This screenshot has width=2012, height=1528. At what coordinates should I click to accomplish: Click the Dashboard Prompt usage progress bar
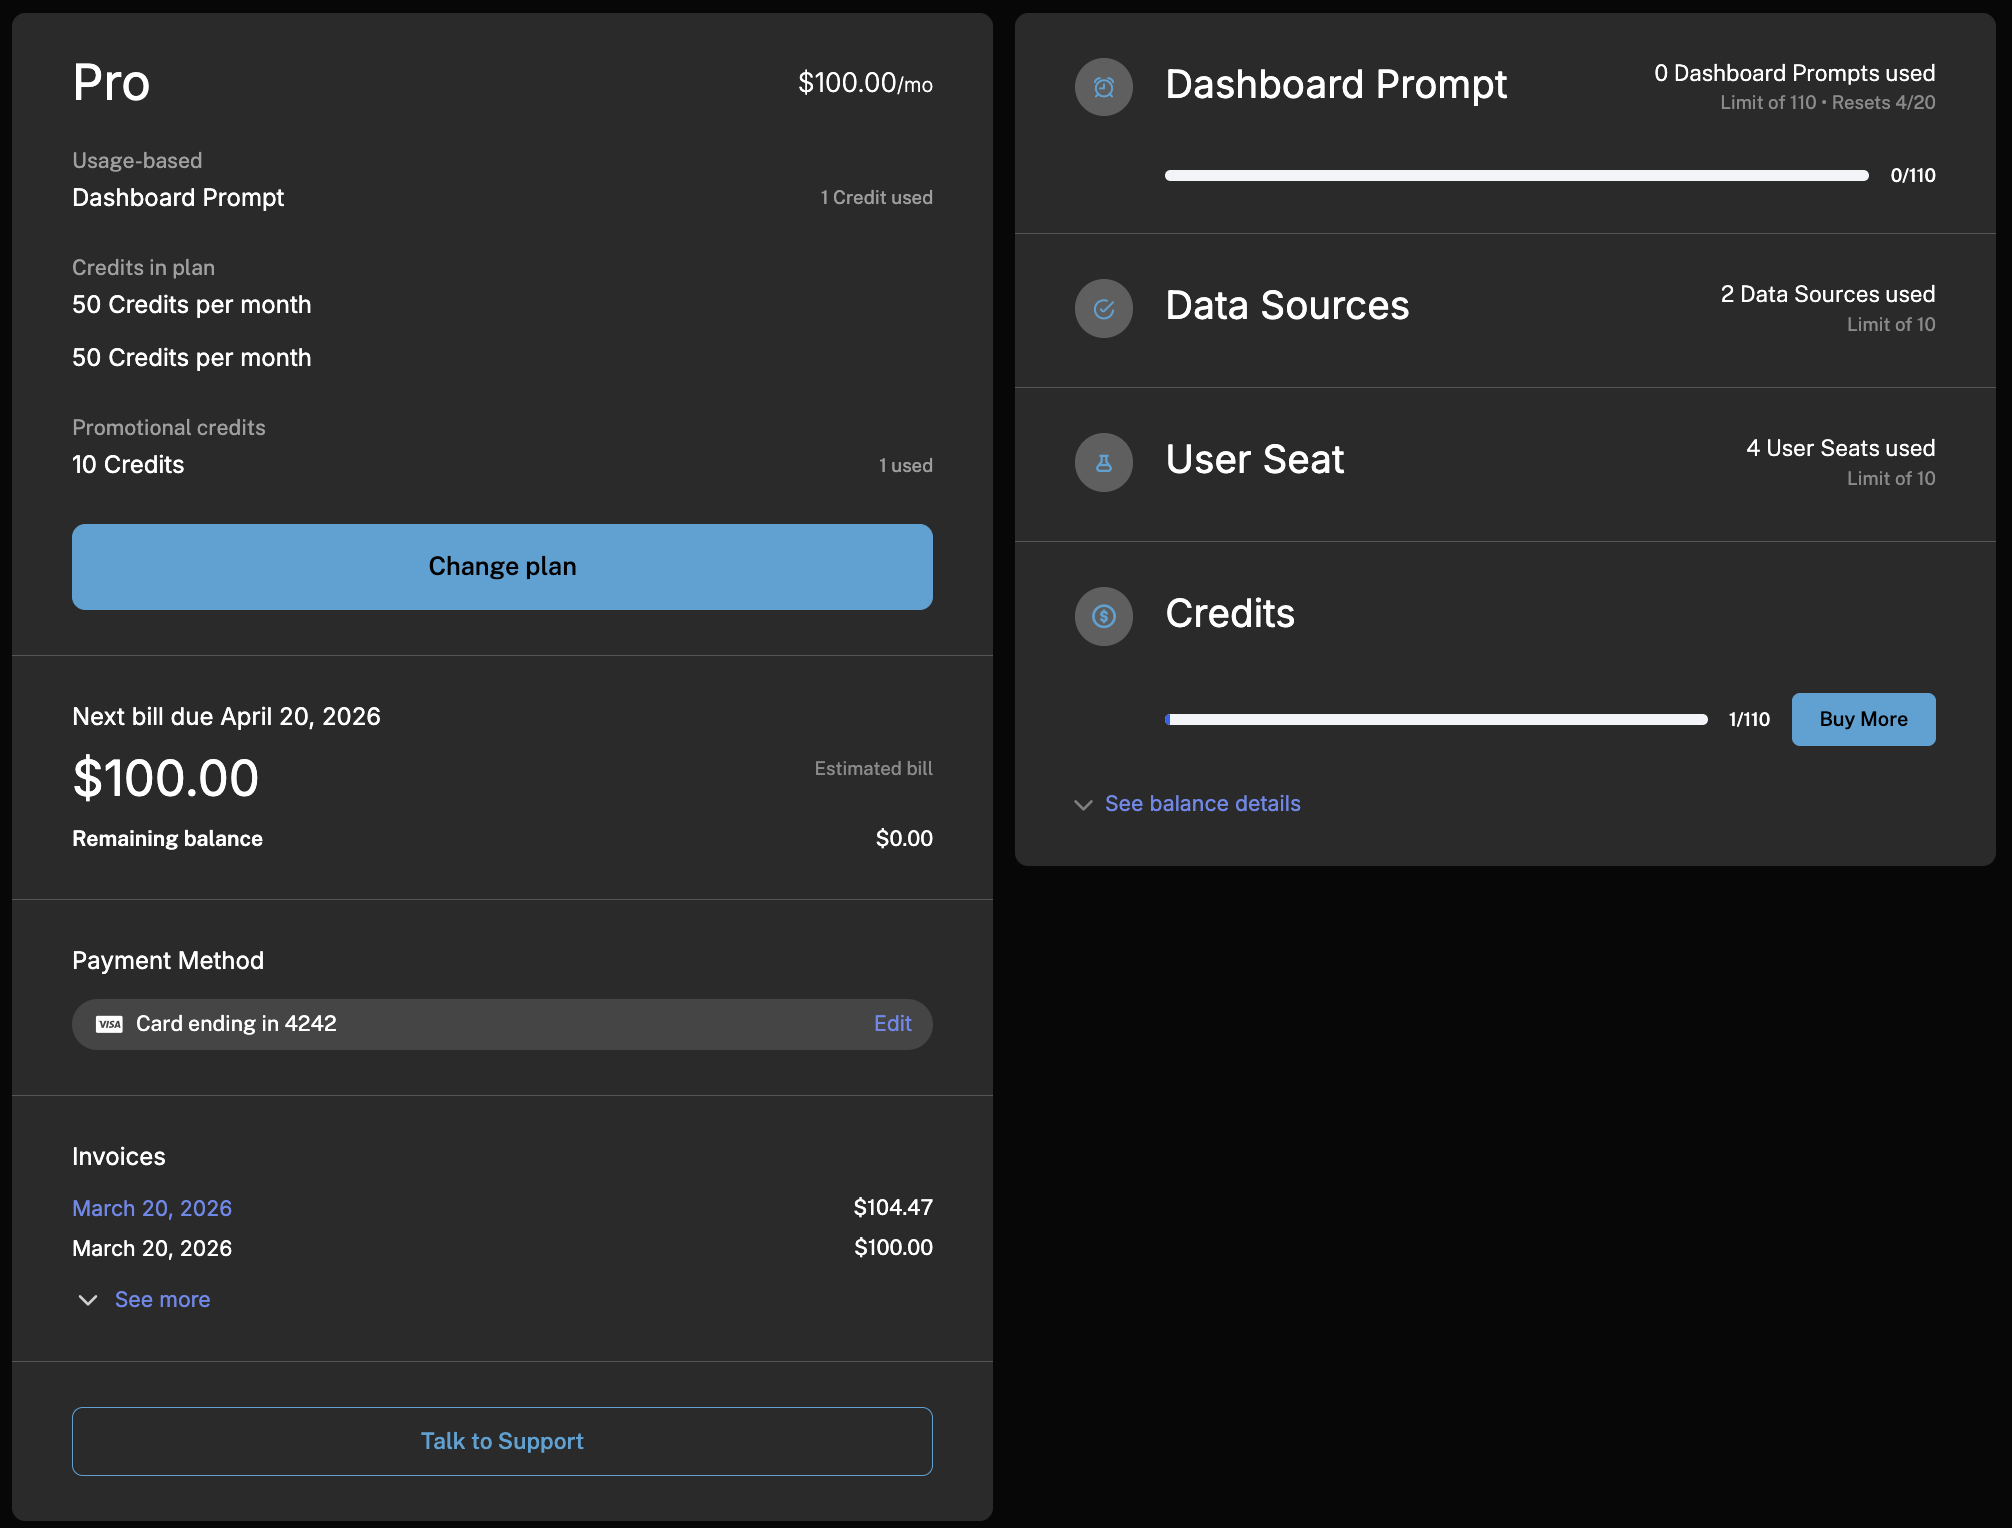1514,175
